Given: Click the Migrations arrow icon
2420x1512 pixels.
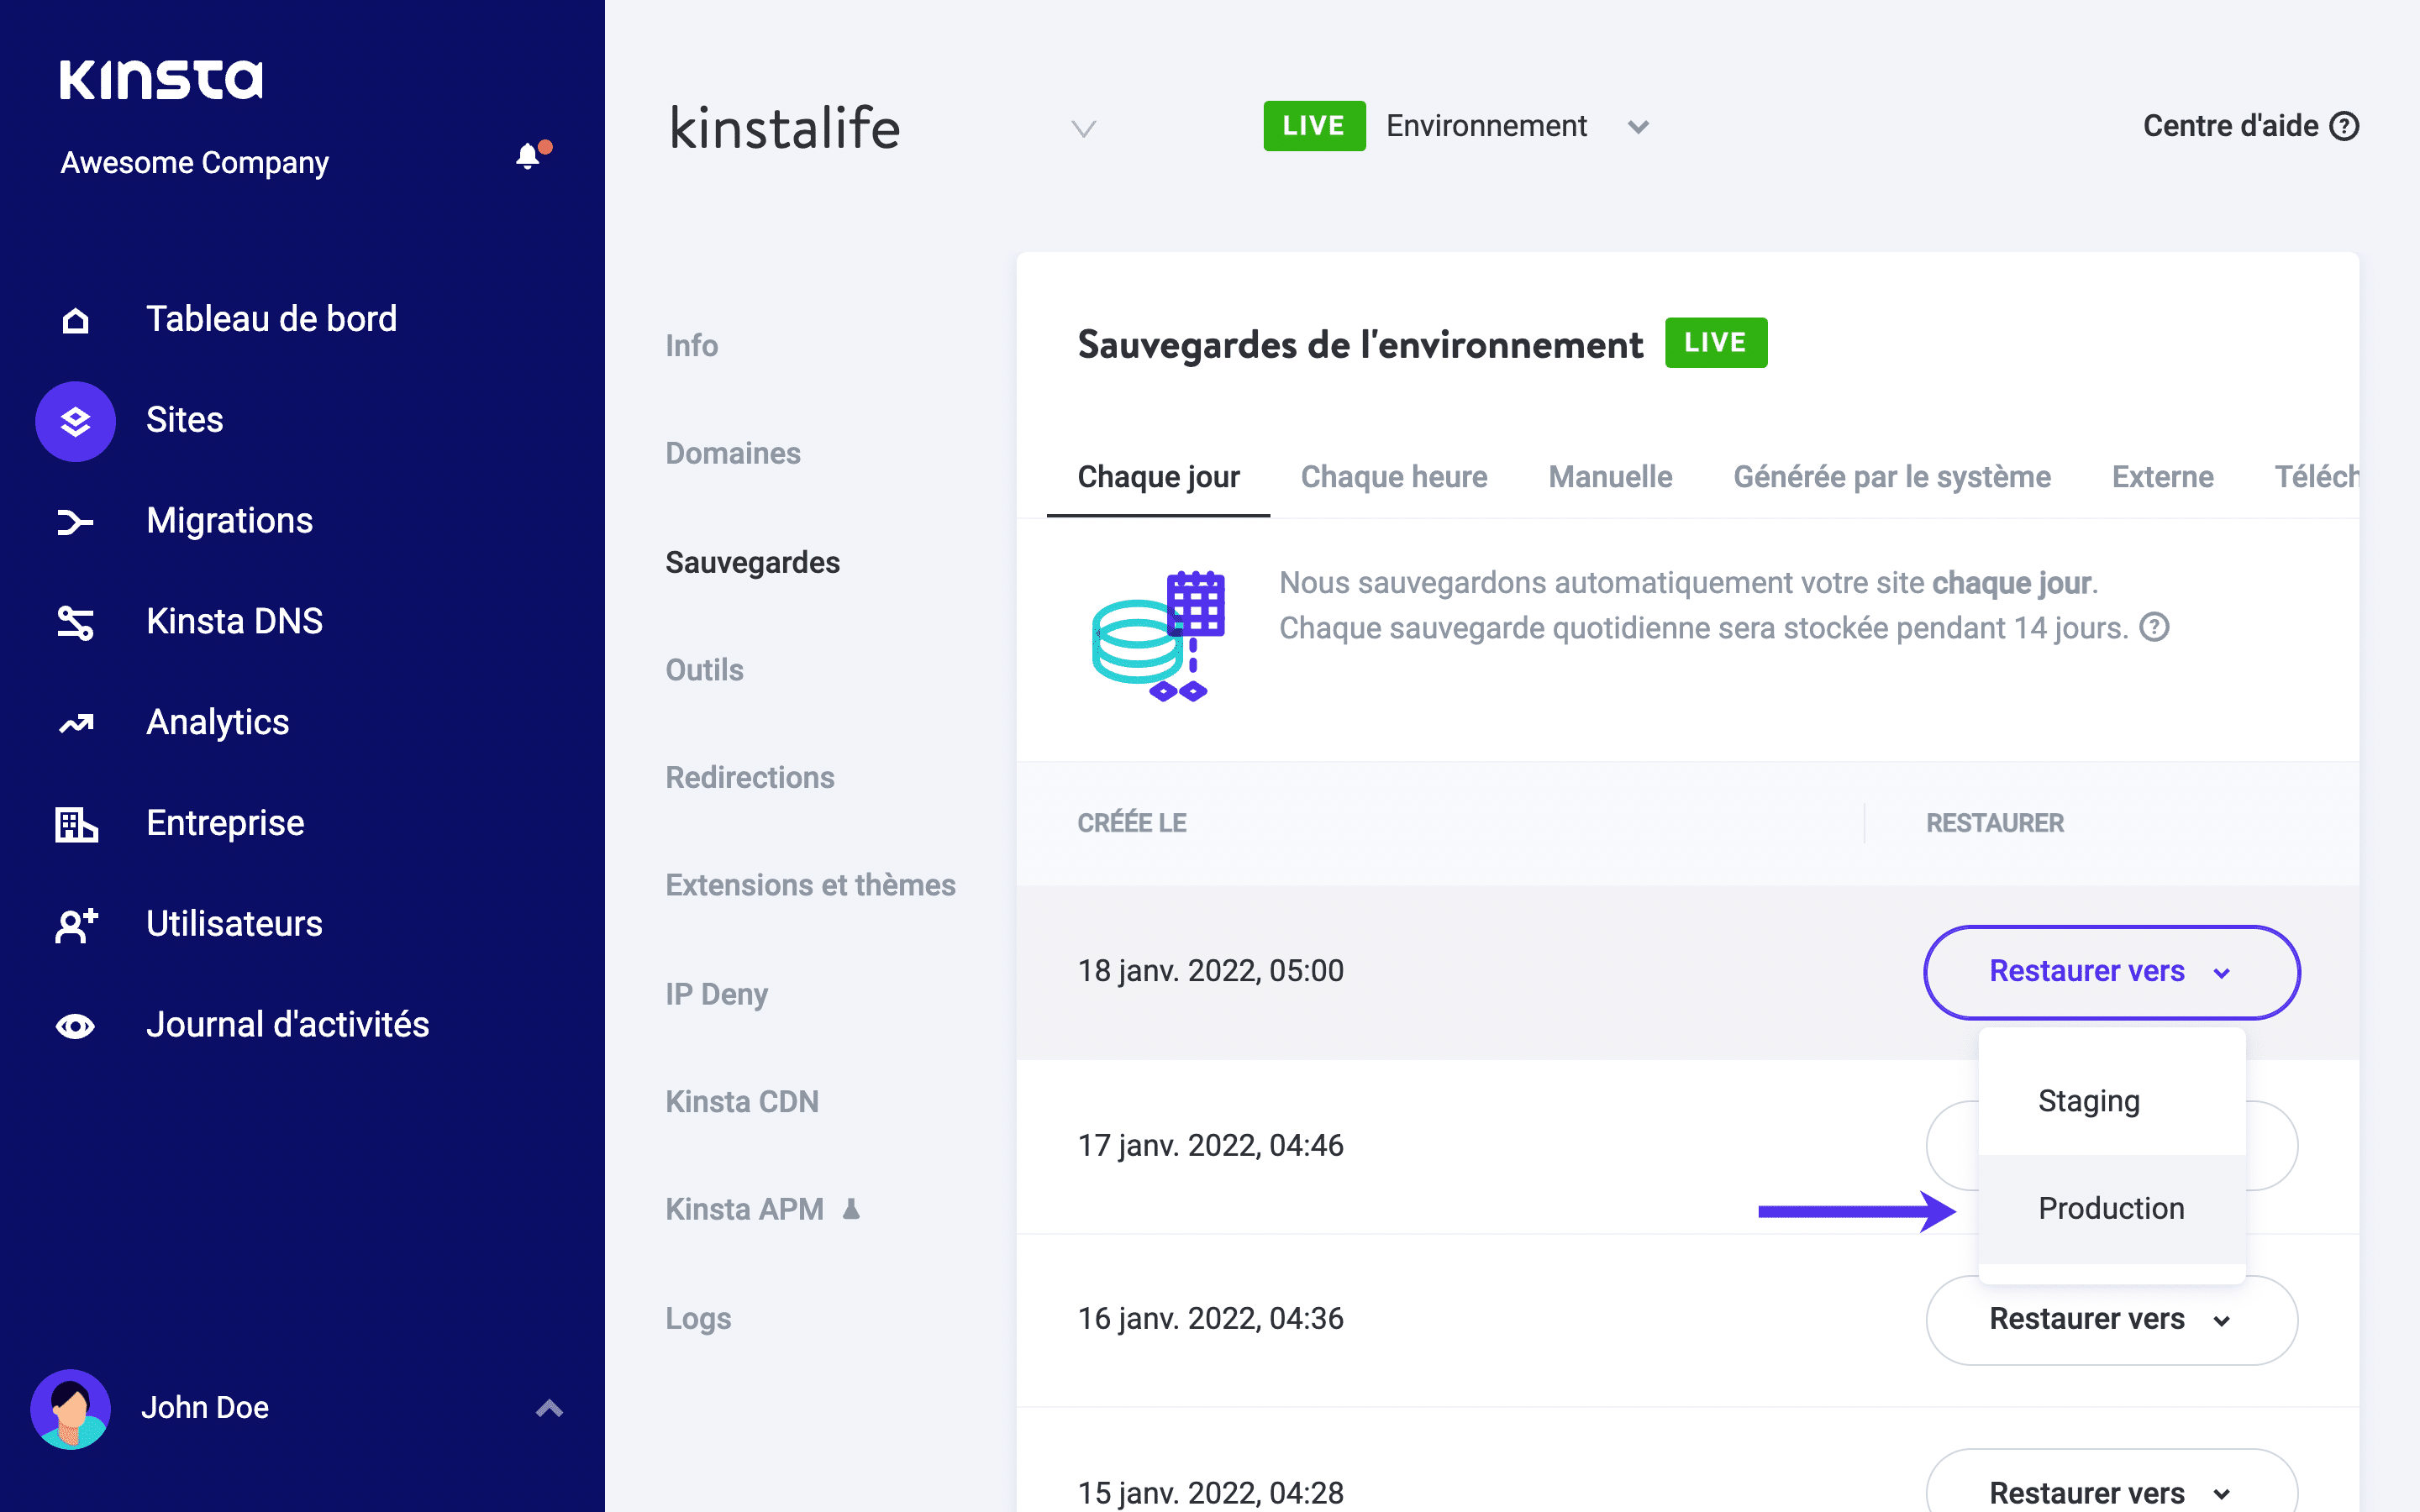Looking at the screenshot, I should [75, 522].
